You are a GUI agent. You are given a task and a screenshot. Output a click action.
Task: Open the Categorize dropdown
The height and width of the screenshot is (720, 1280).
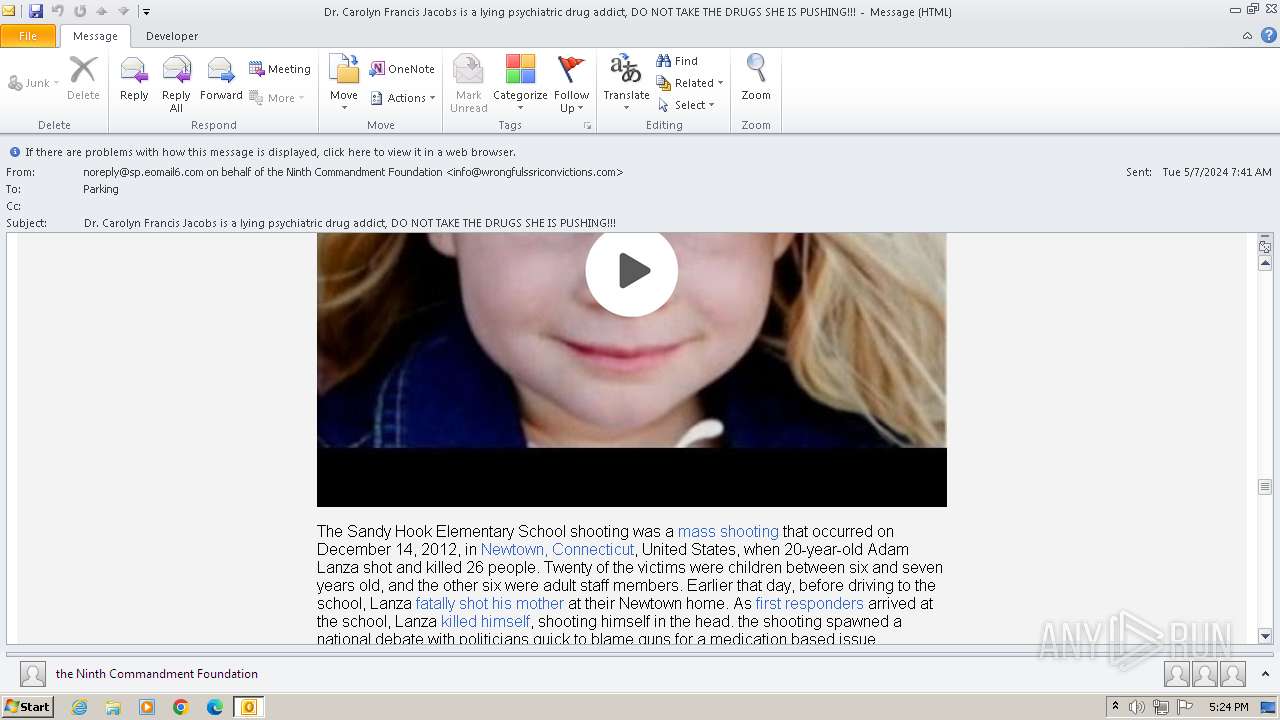coord(520,84)
